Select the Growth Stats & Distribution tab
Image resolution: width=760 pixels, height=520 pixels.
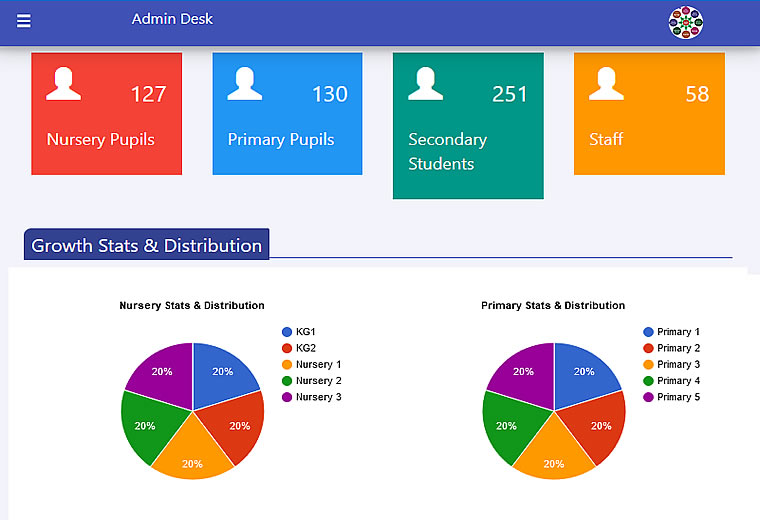coord(147,245)
